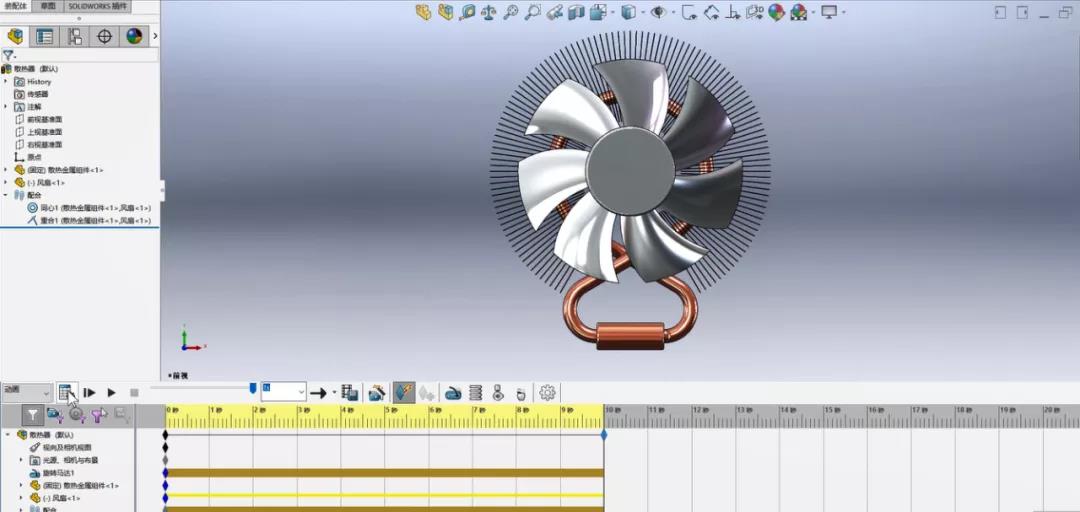Toggle Hide/Show Items eye icon
1080x512 pixels.
658,13
